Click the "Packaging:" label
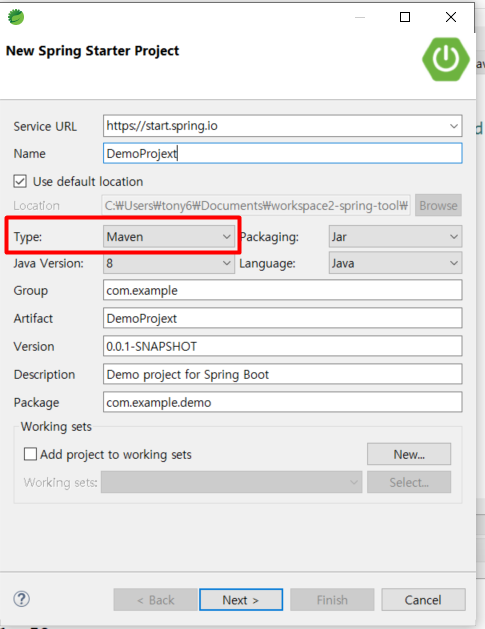This screenshot has width=485, height=629. pyautogui.click(x=269, y=237)
